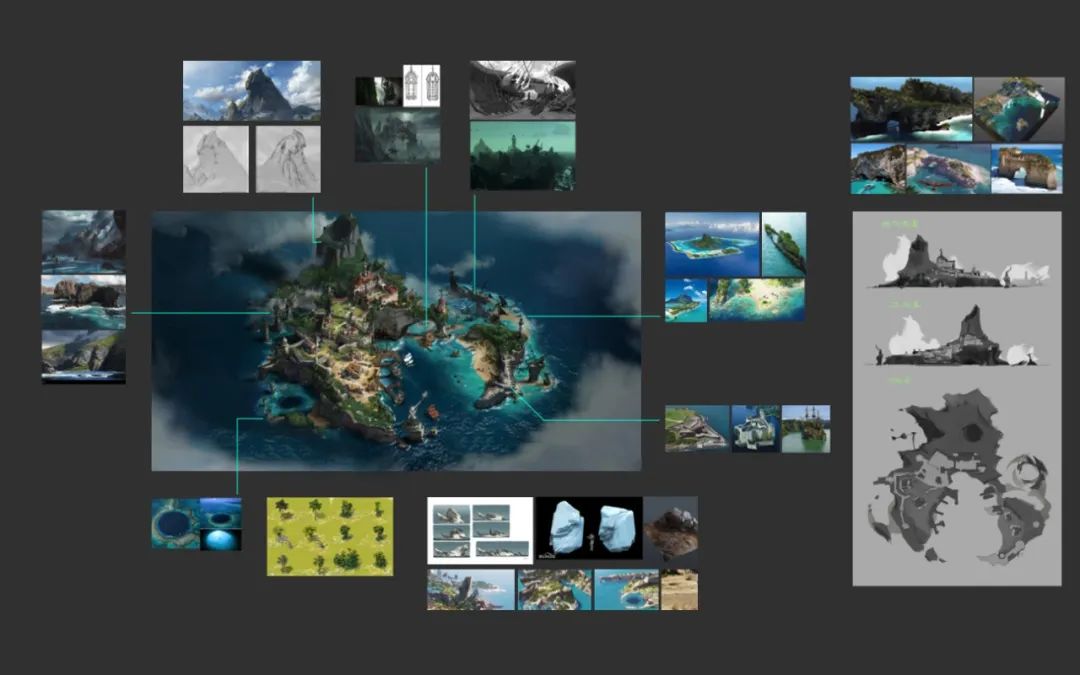
Task: Select the aerial Bora Bora atoll photo
Action: tap(712, 245)
